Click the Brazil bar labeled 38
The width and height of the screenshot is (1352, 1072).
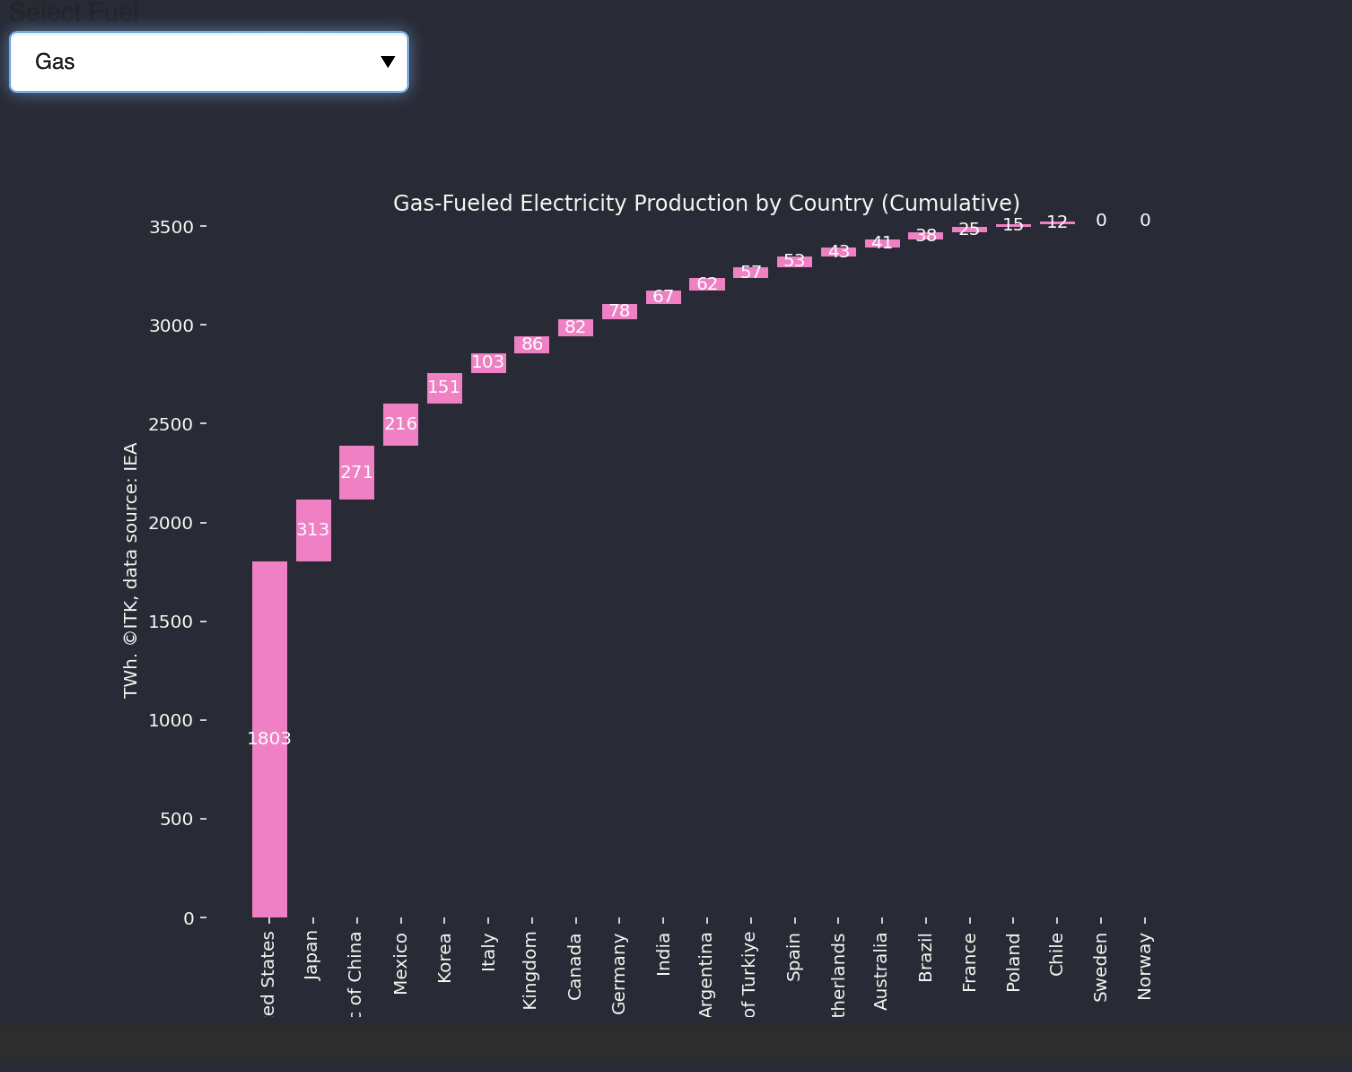coord(926,236)
